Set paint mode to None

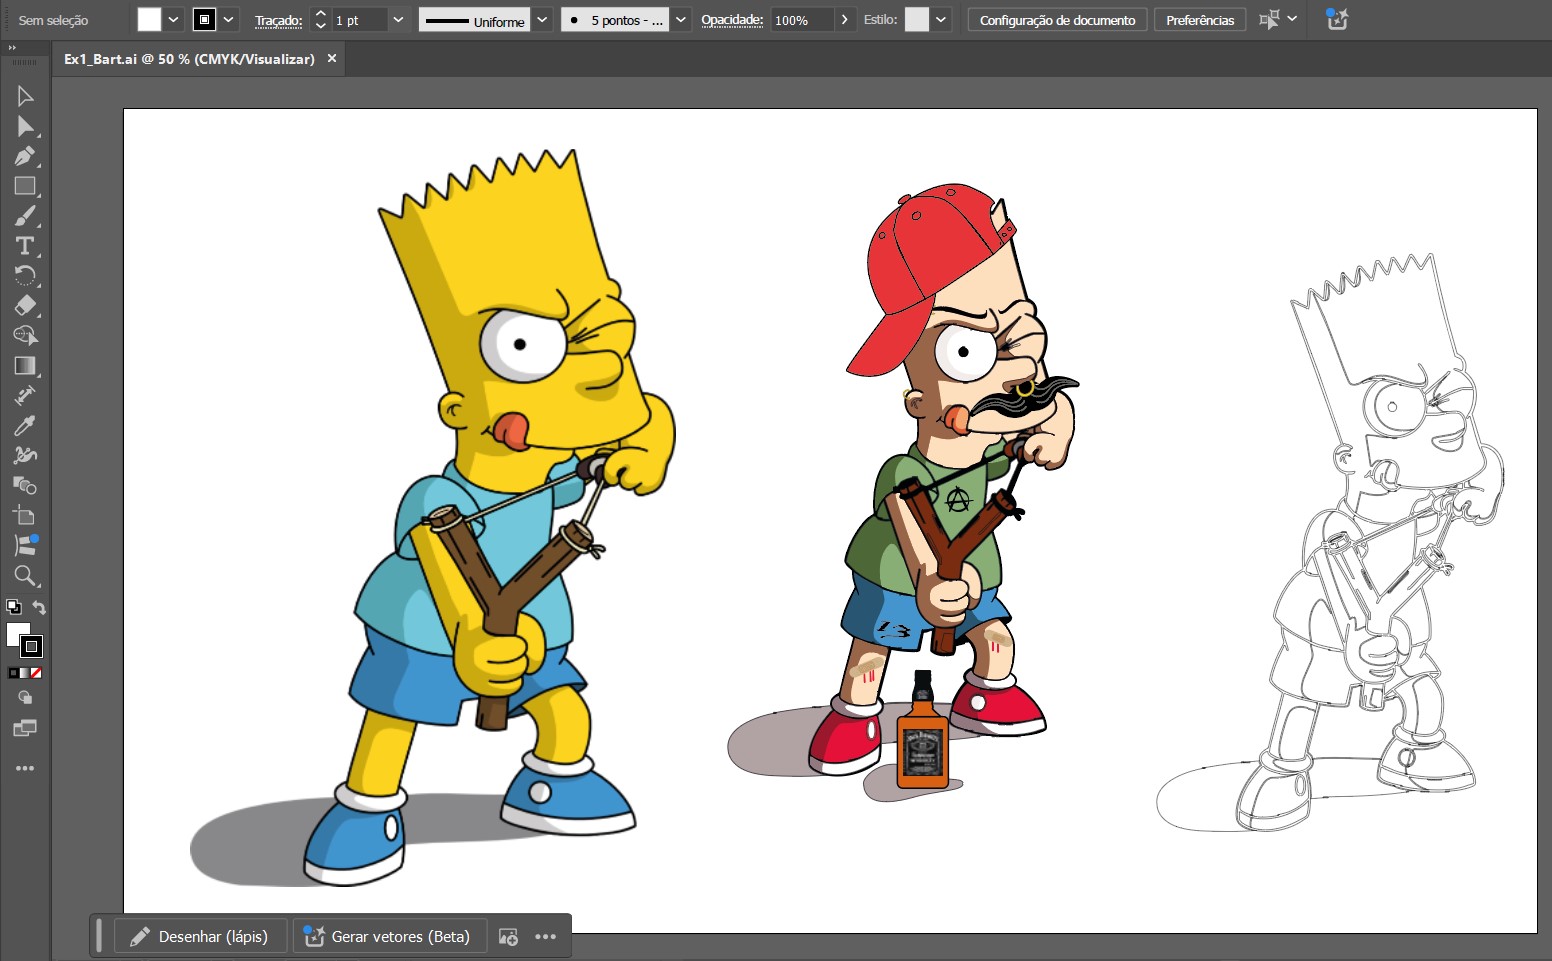[36, 673]
